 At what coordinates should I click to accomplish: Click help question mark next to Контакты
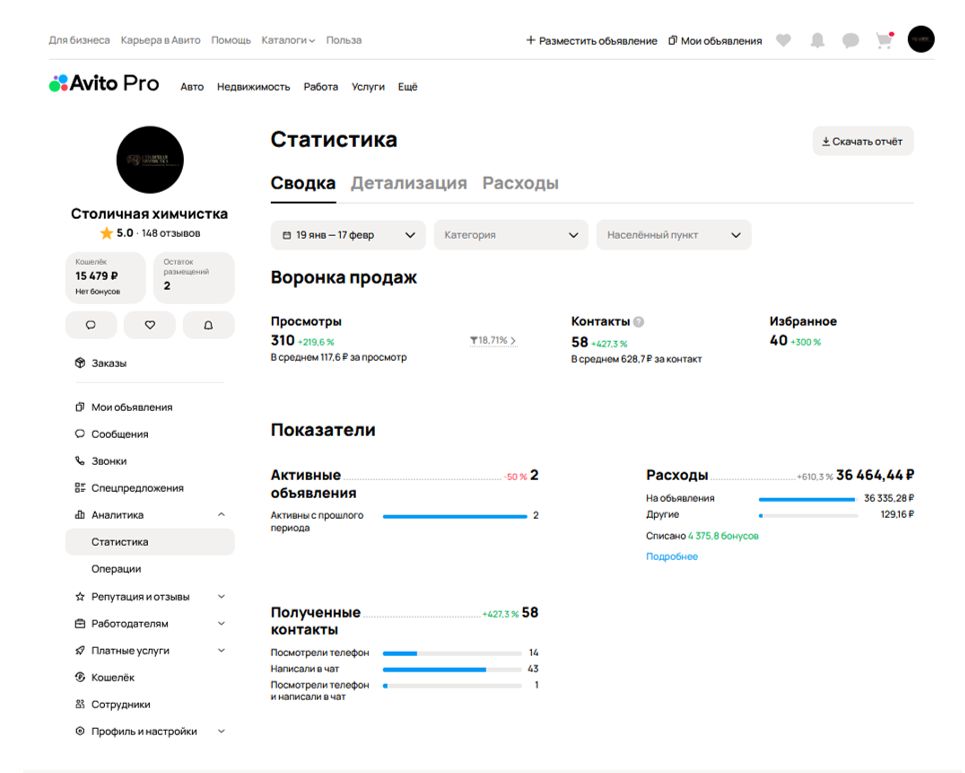[x=639, y=321]
